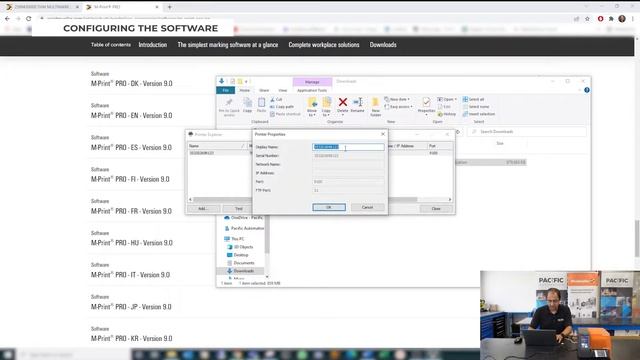Click the Search Downloads box
This screenshot has height=360, width=640.
(x=527, y=131)
